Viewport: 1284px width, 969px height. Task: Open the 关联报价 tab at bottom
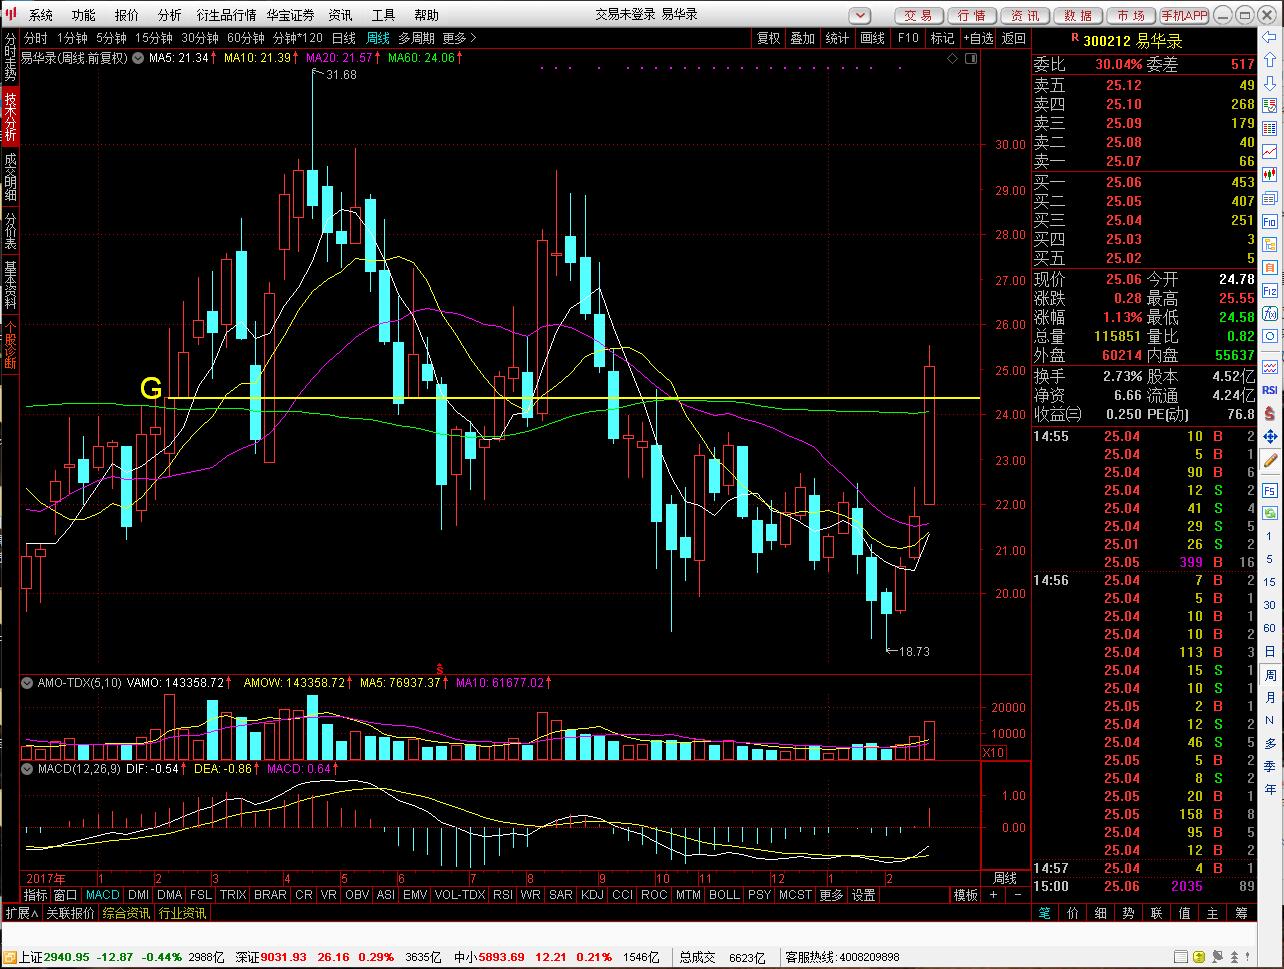pyautogui.click(x=71, y=913)
